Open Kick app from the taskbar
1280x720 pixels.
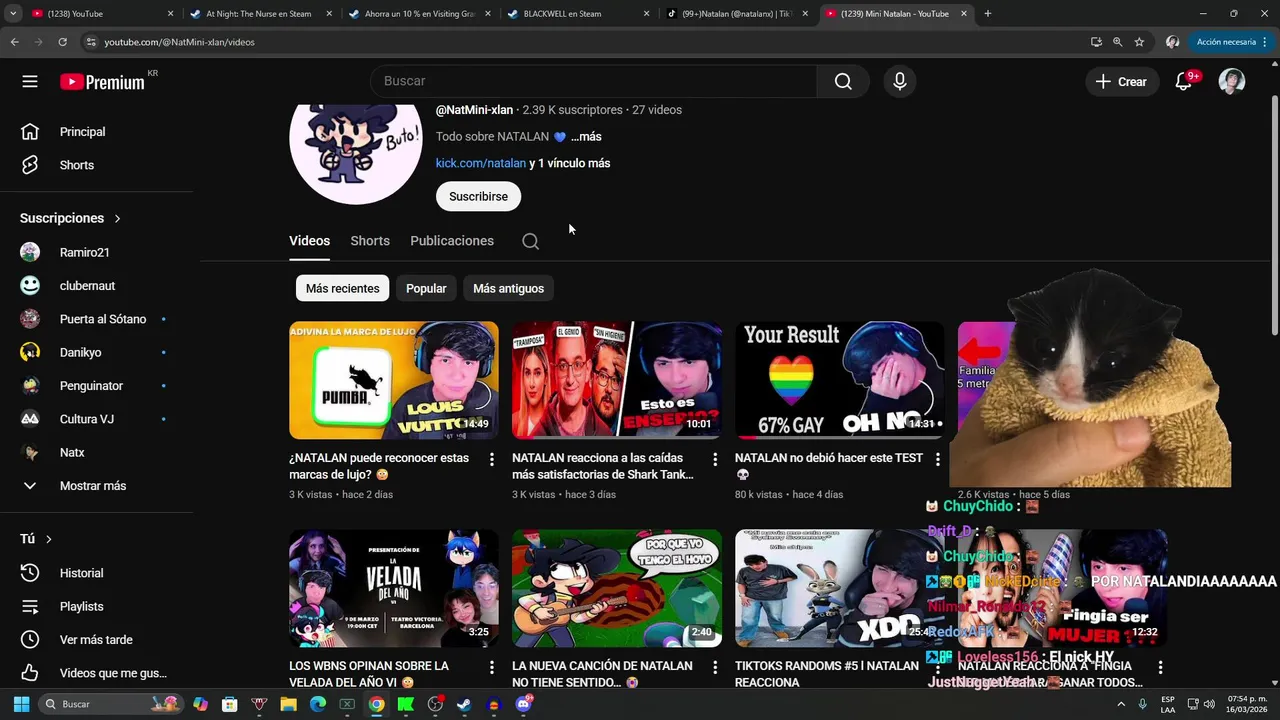(x=405, y=704)
